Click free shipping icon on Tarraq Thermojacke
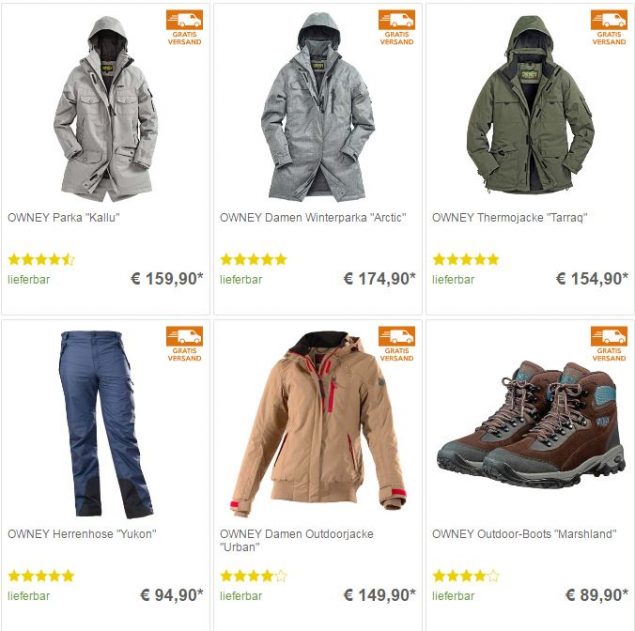The image size is (635, 631). [609, 28]
